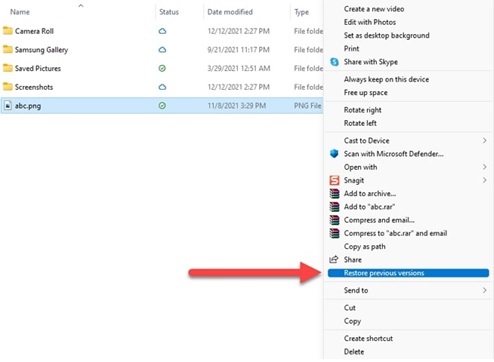Click the Skype icon in context menu

tap(334, 62)
